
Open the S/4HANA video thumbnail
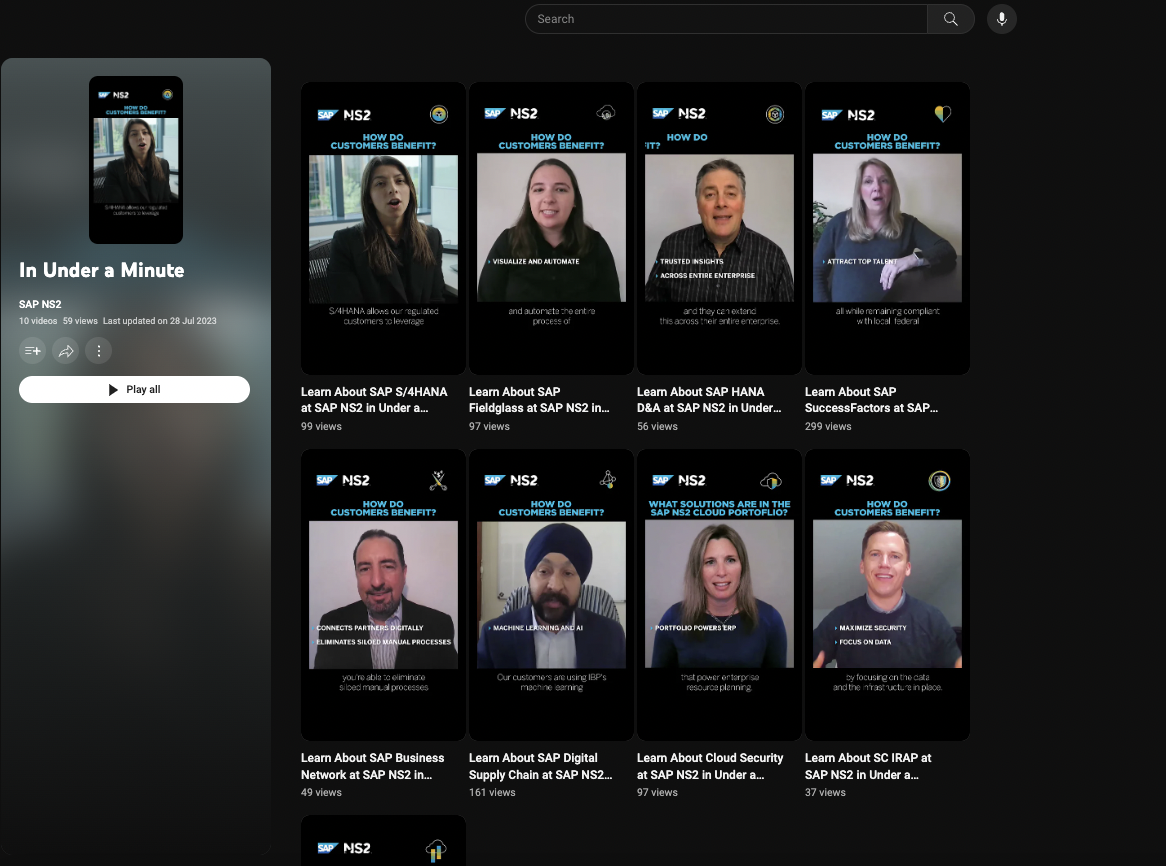[x=383, y=228]
